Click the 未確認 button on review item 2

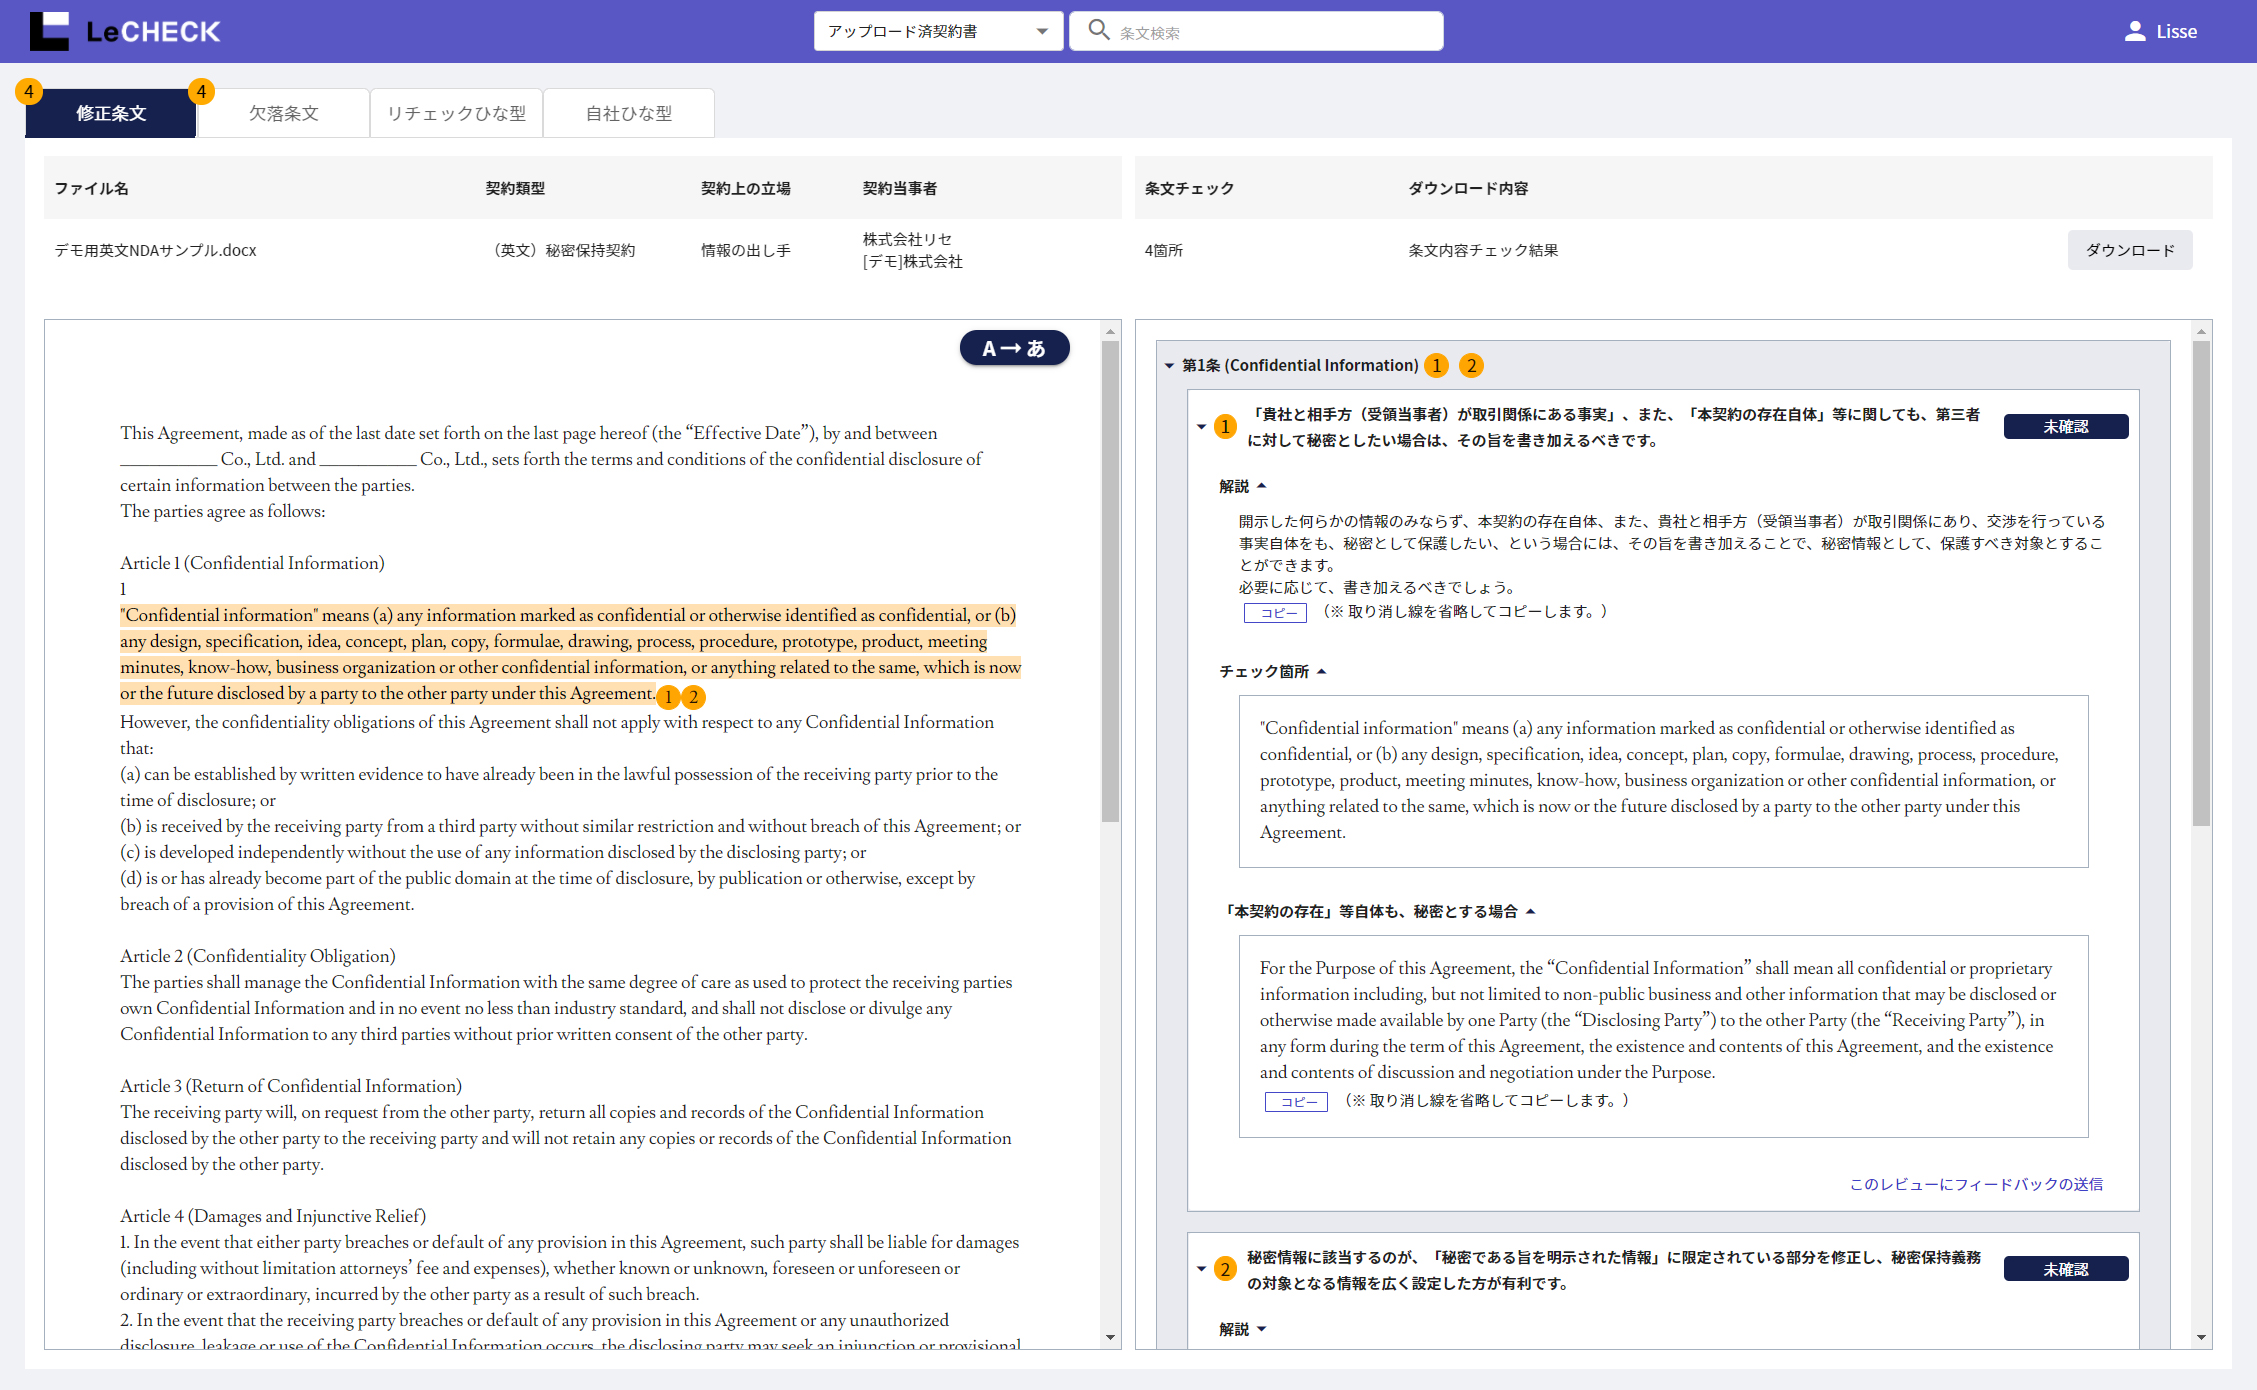pos(2066,1269)
